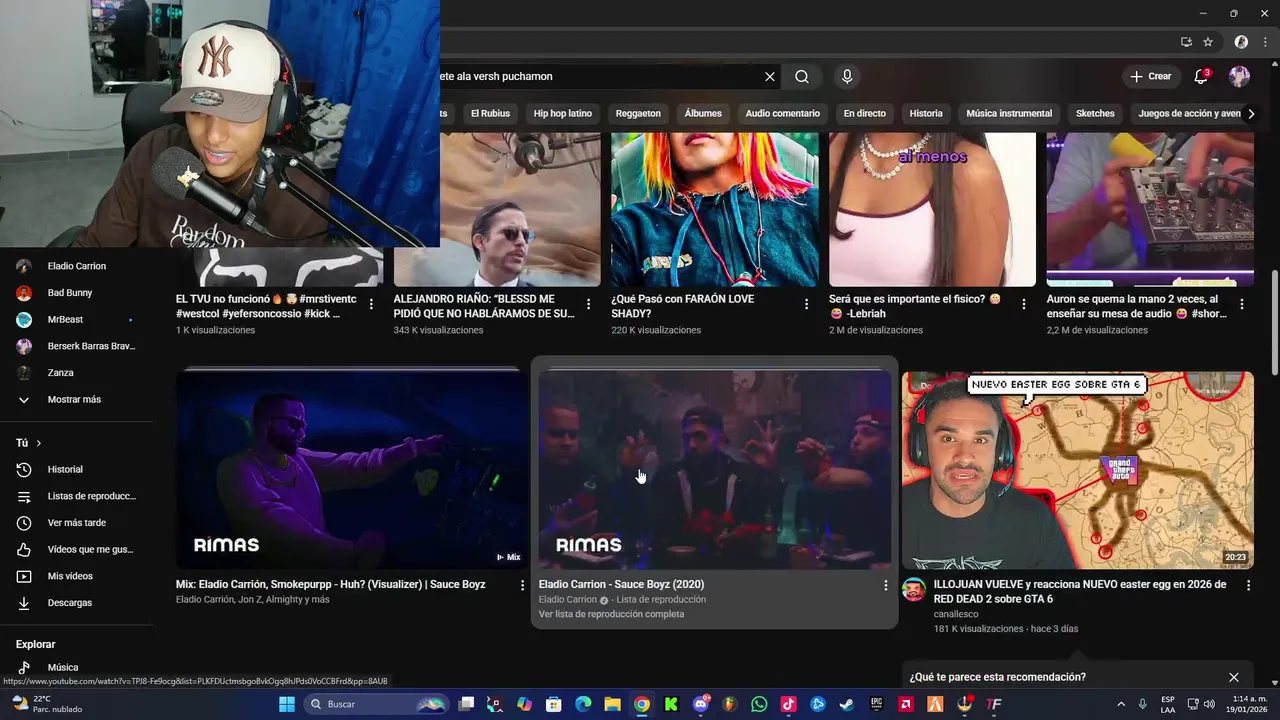Open options for FARAÓN LOVE SHADY video
Screen dimensions: 1280x720
click(807, 304)
